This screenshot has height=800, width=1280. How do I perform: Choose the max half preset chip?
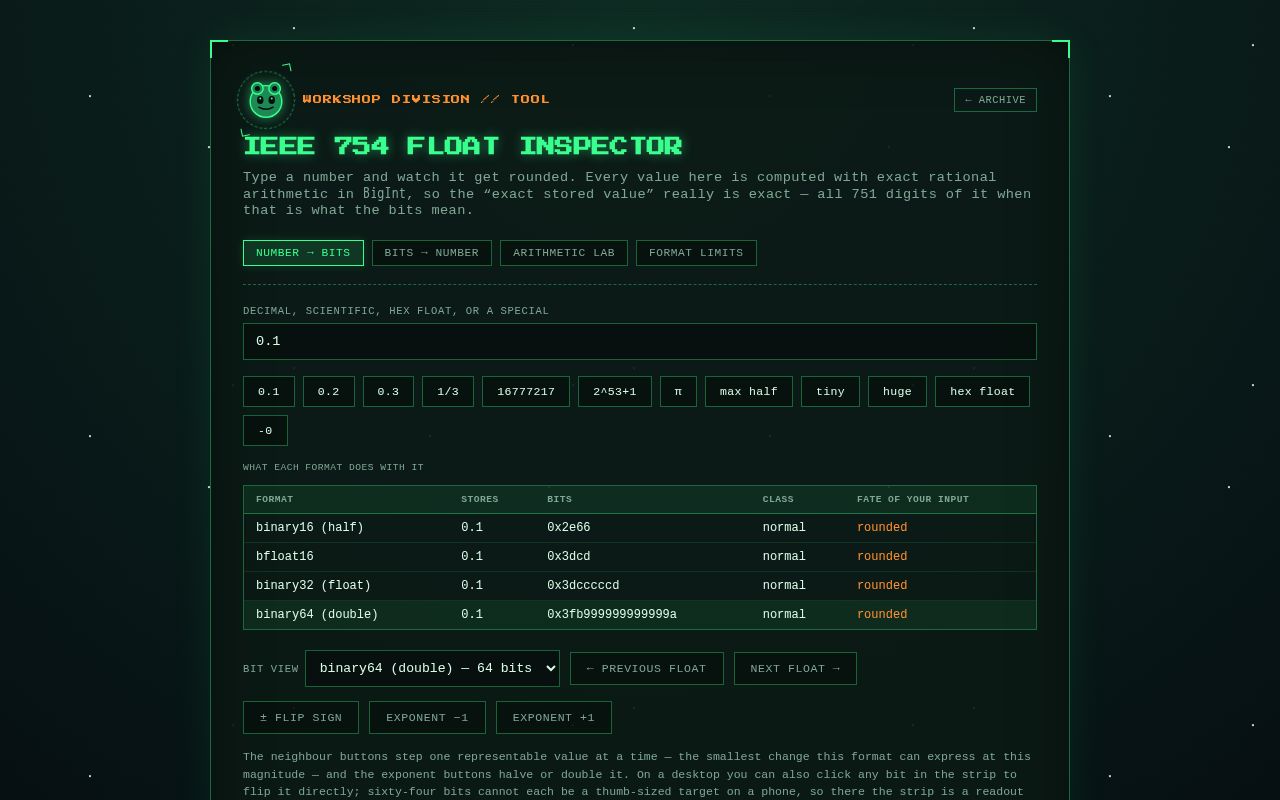(x=749, y=391)
